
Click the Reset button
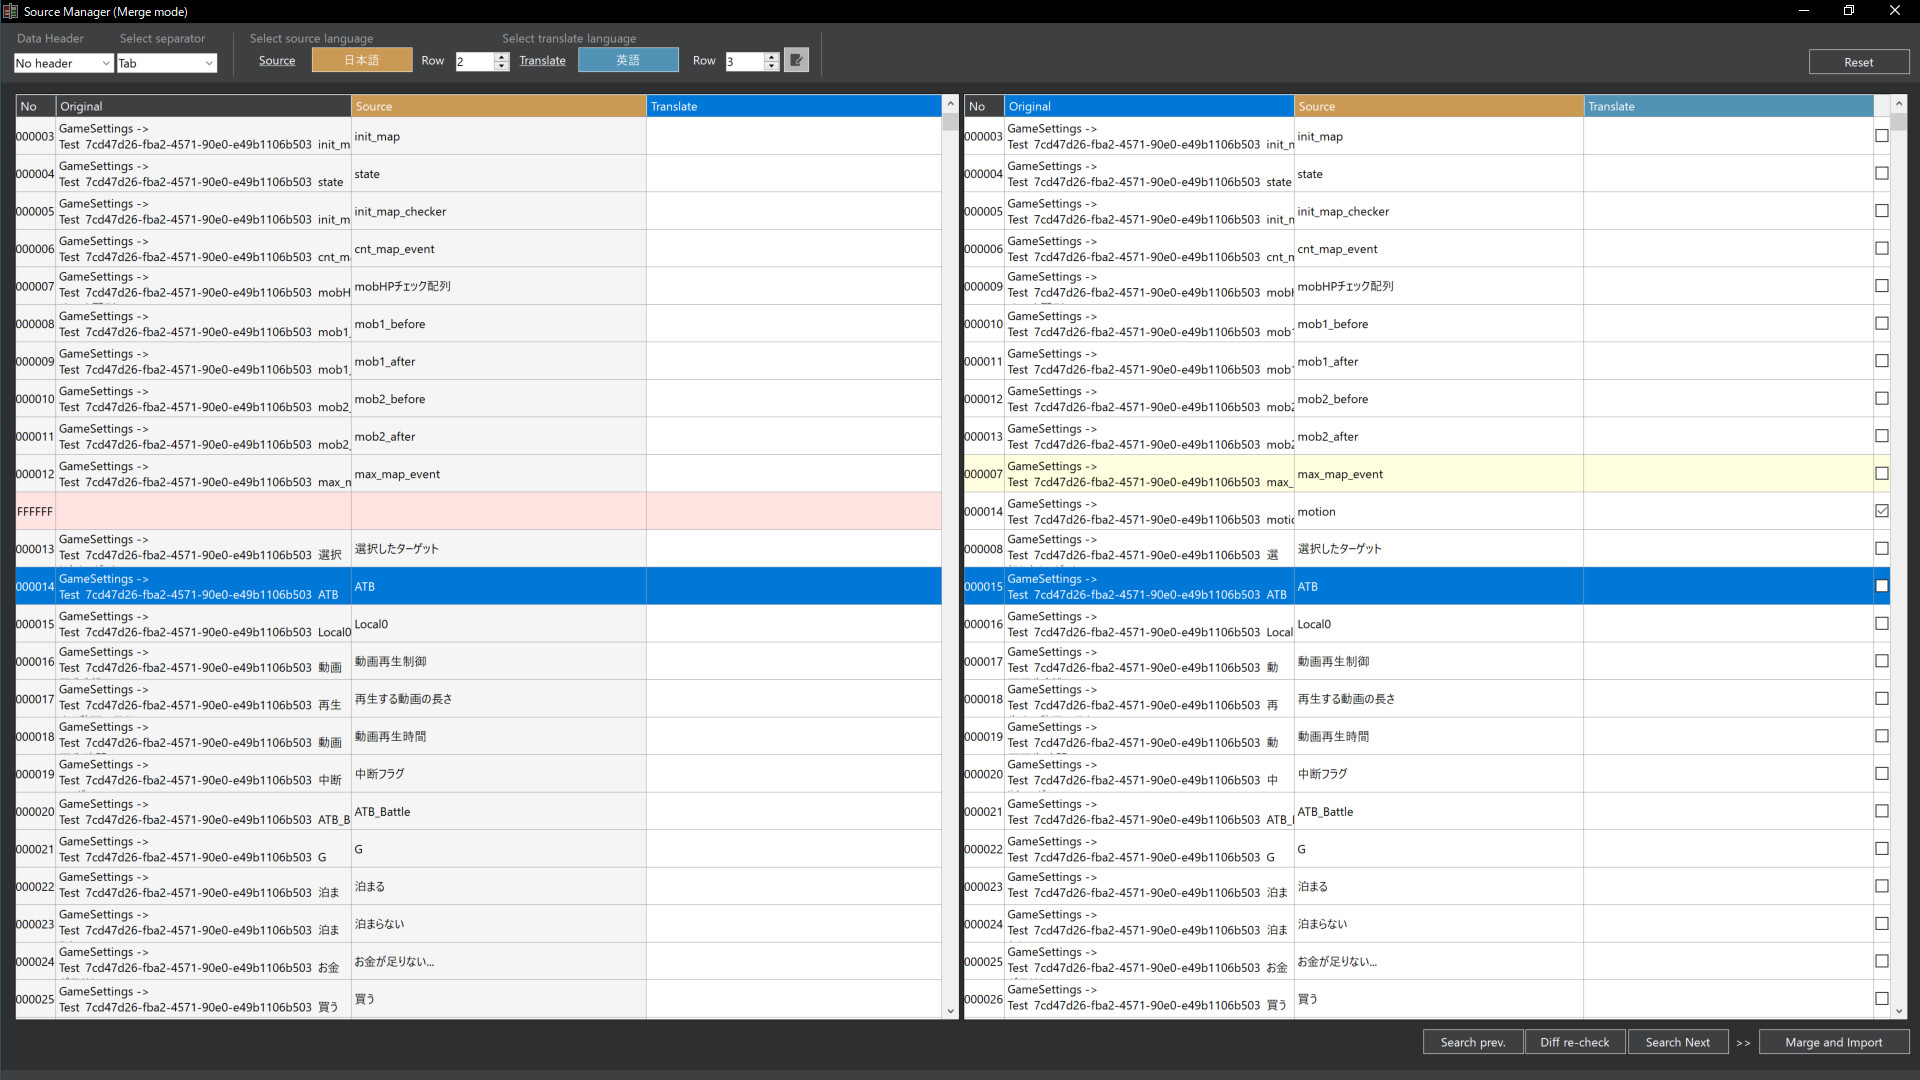coord(1859,61)
